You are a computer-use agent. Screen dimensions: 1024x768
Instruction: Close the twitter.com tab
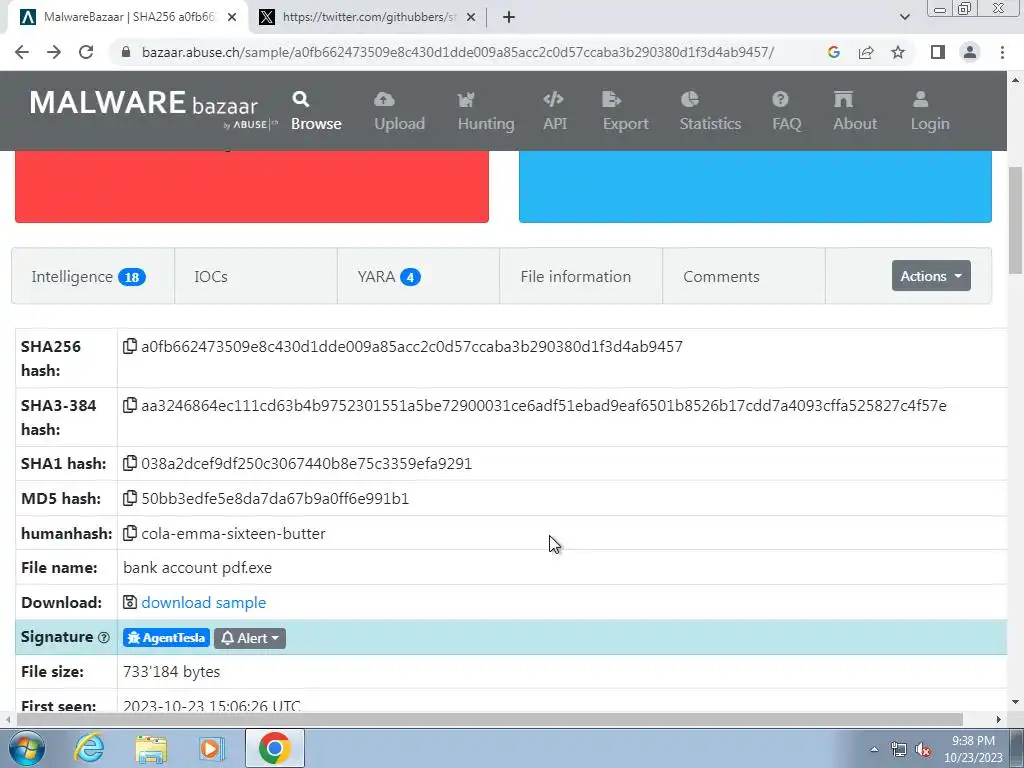[471, 18]
